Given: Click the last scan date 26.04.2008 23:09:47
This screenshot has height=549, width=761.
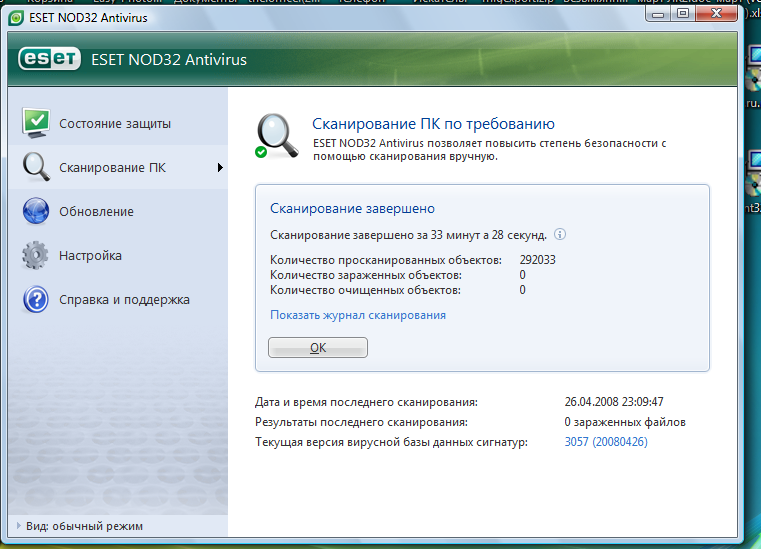Looking at the screenshot, I should (x=613, y=402).
